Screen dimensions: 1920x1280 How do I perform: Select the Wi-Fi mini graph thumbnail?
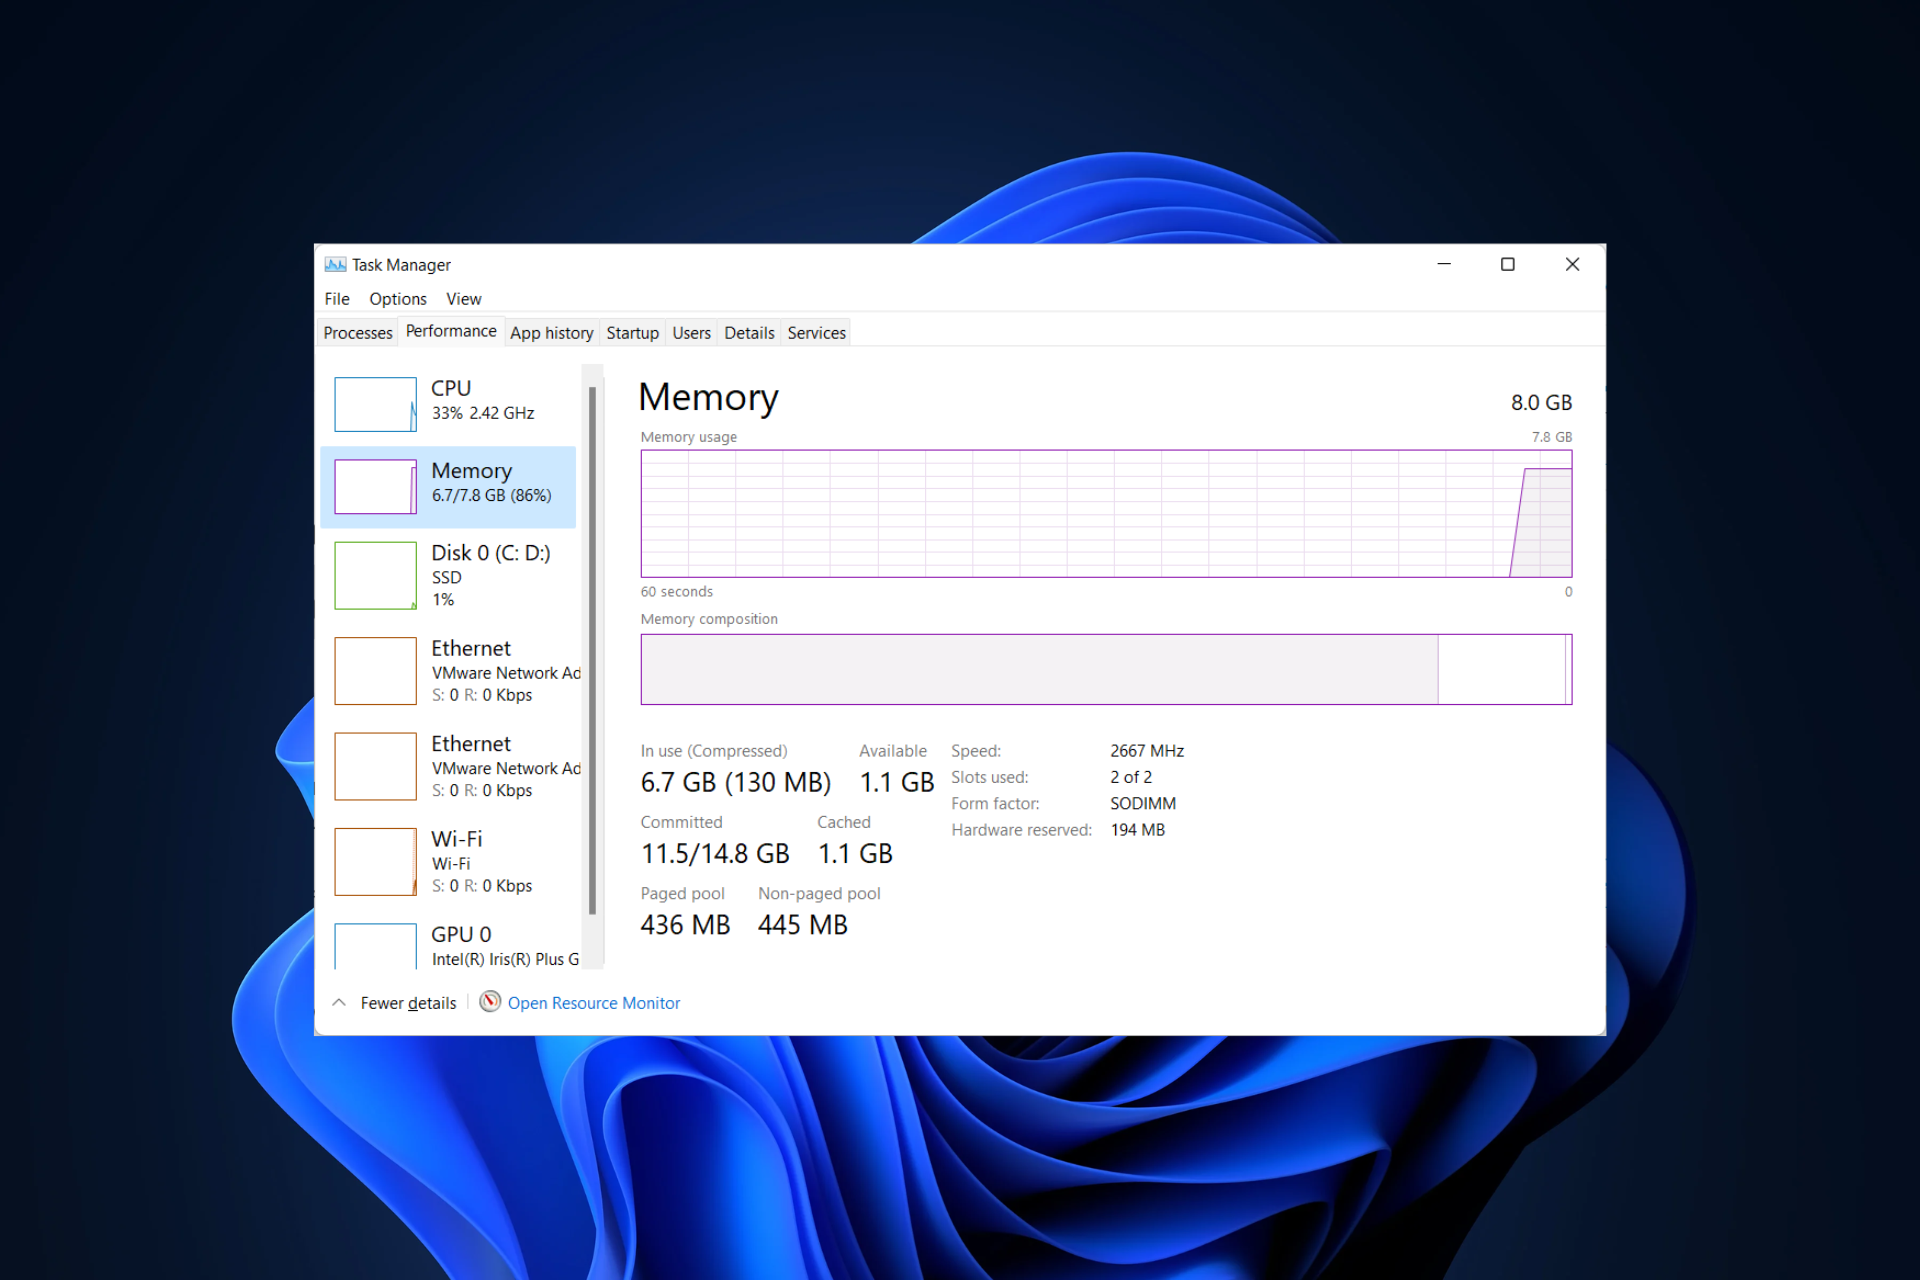coord(375,861)
